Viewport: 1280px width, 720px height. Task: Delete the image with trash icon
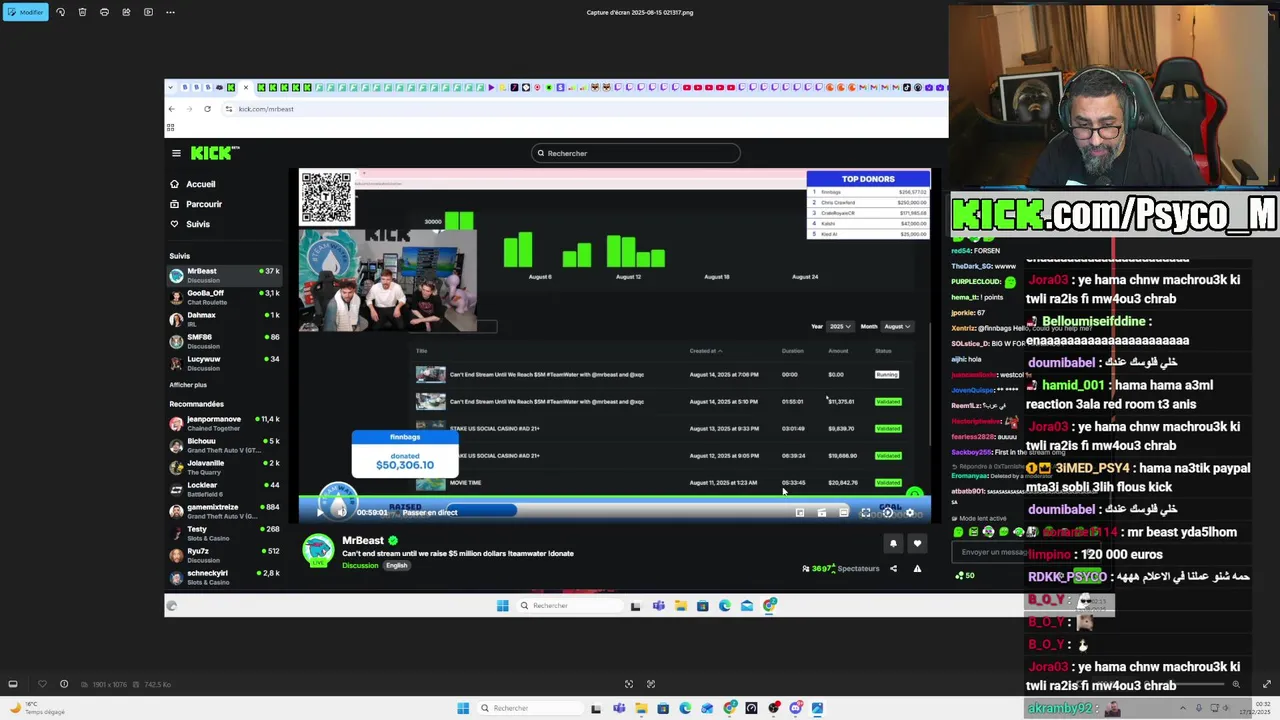82,12
